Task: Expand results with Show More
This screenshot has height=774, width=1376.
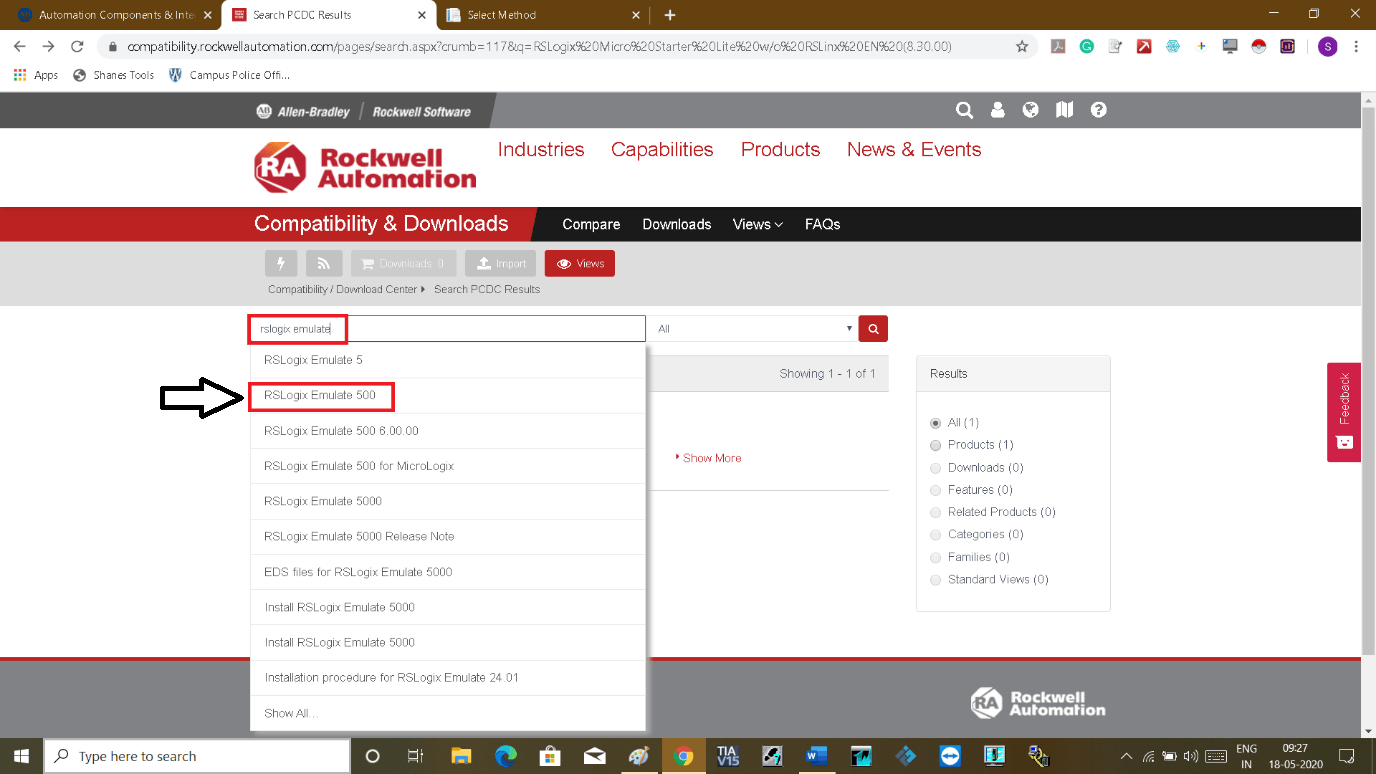Action: [709, 458]
